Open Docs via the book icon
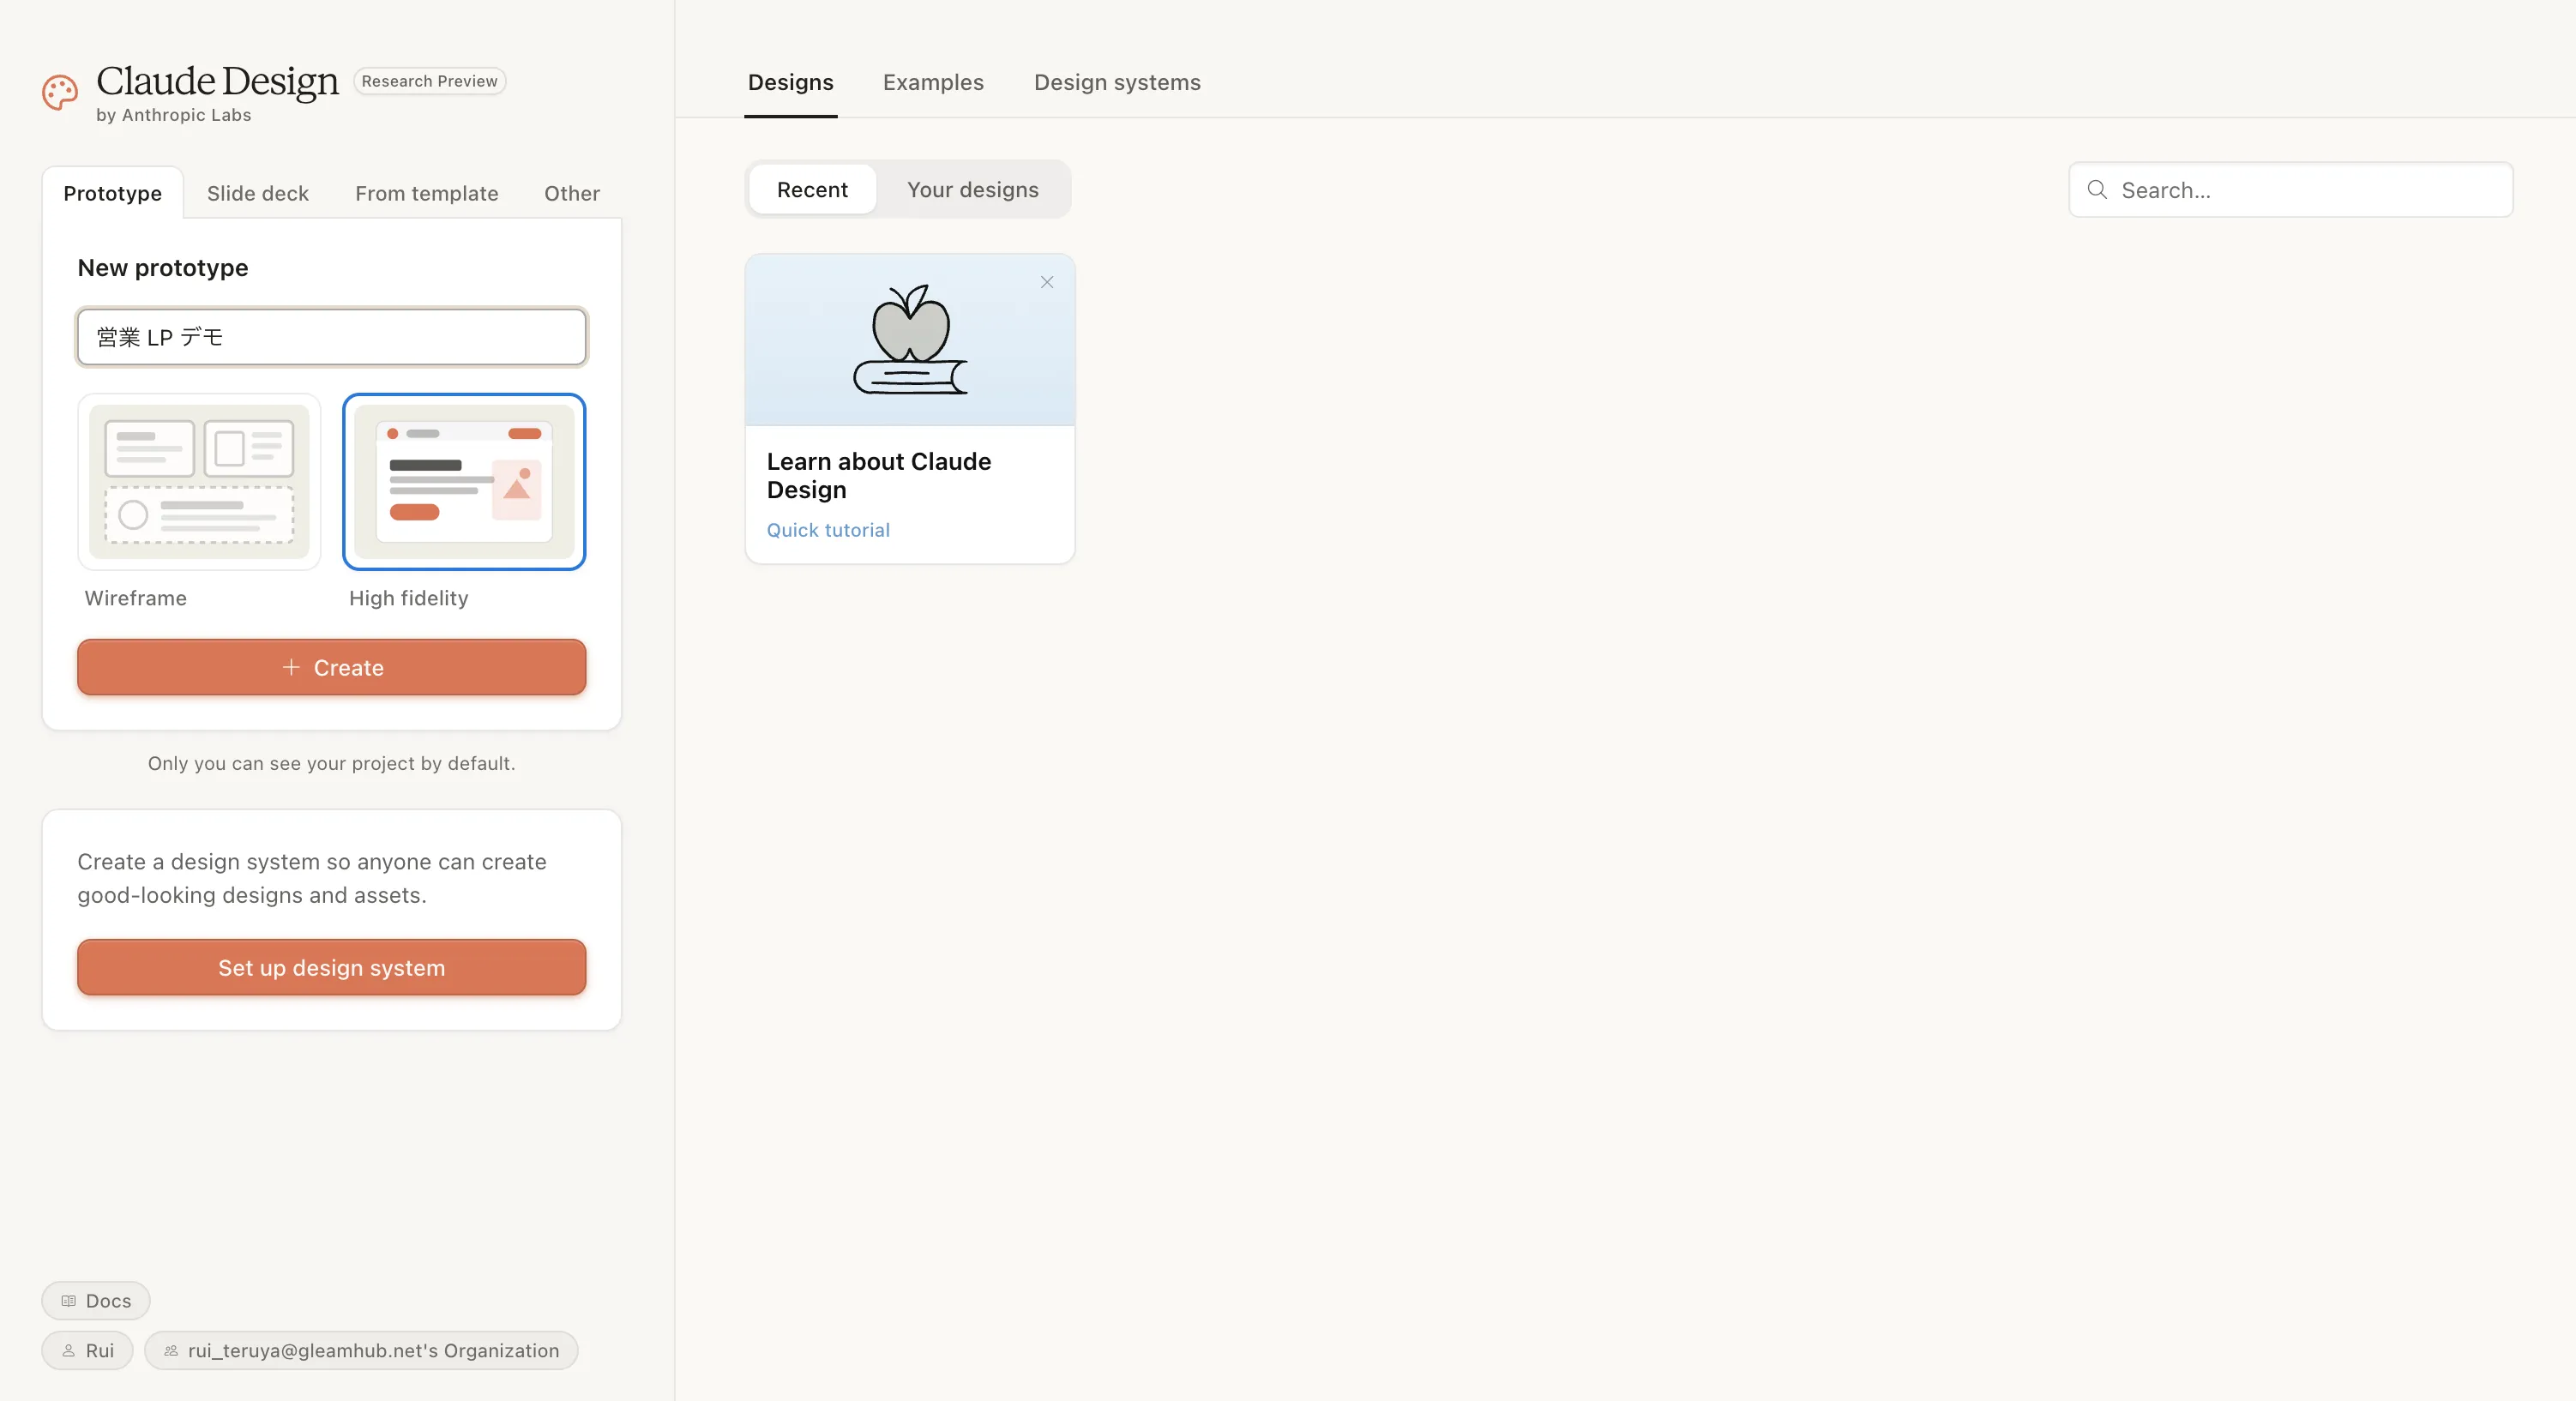Image resolution: width=2576 pixels, height=1401 pixels. tap(69, 1300)
